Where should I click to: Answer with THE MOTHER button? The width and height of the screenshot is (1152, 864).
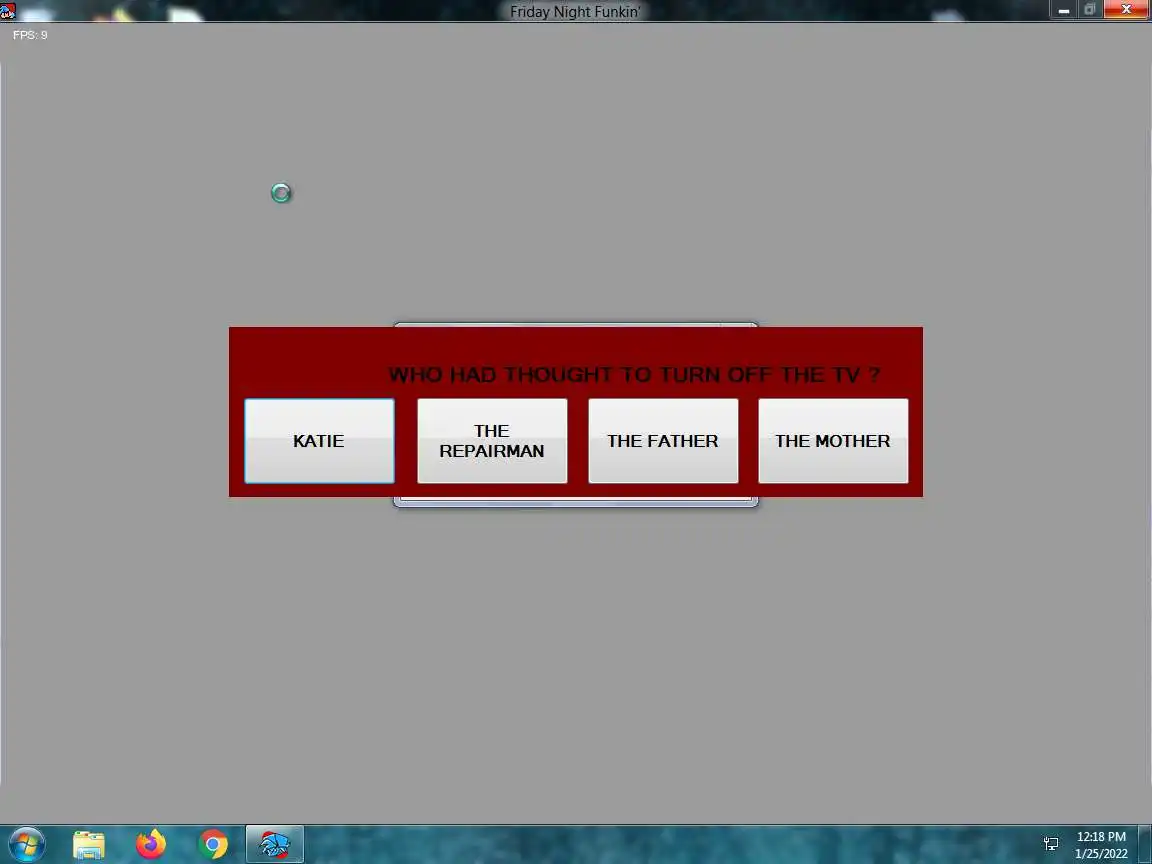coord(833,441)
